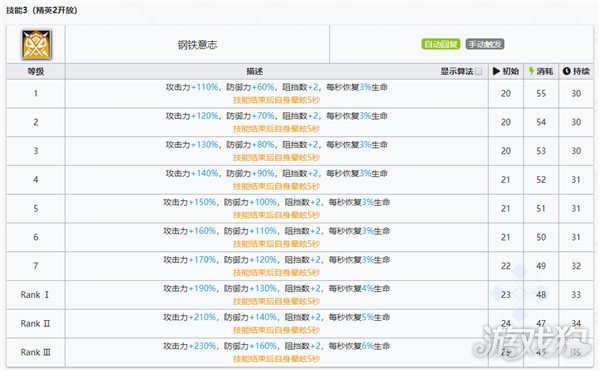Click cost value 50 in level 6 row
Screen dimensions: 600x371
click(541, 237)
